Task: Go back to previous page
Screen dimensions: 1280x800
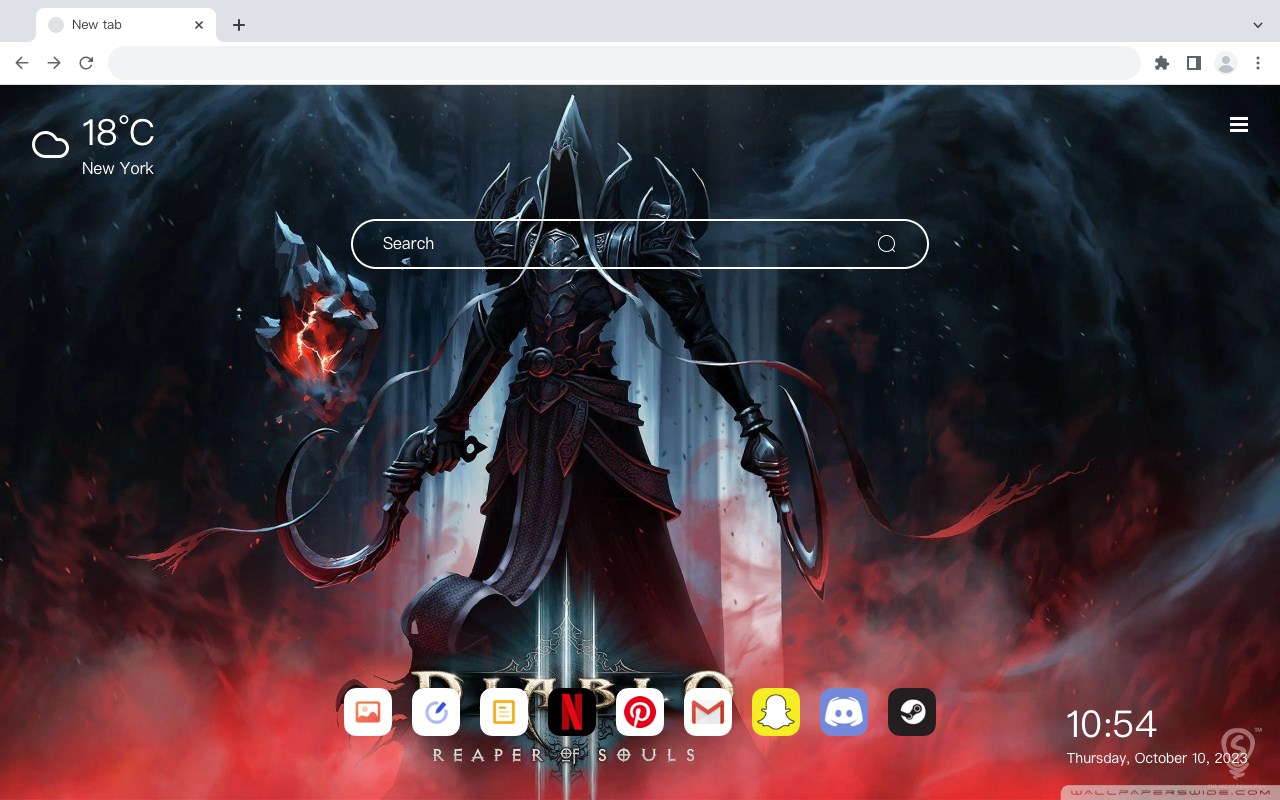Action: 22,63
